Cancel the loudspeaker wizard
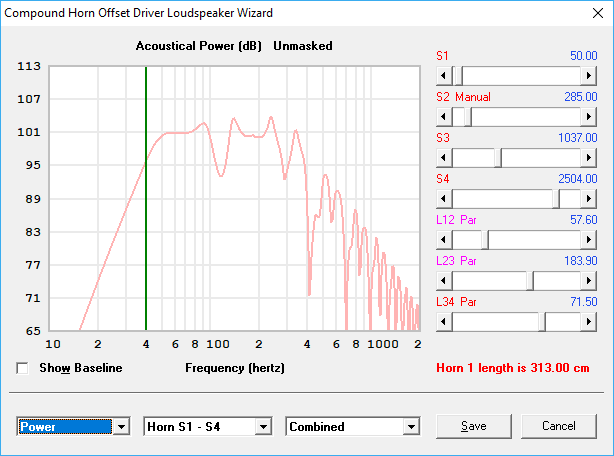The width and height of the screenshot is (614, 456). click(x=559, y=426)
